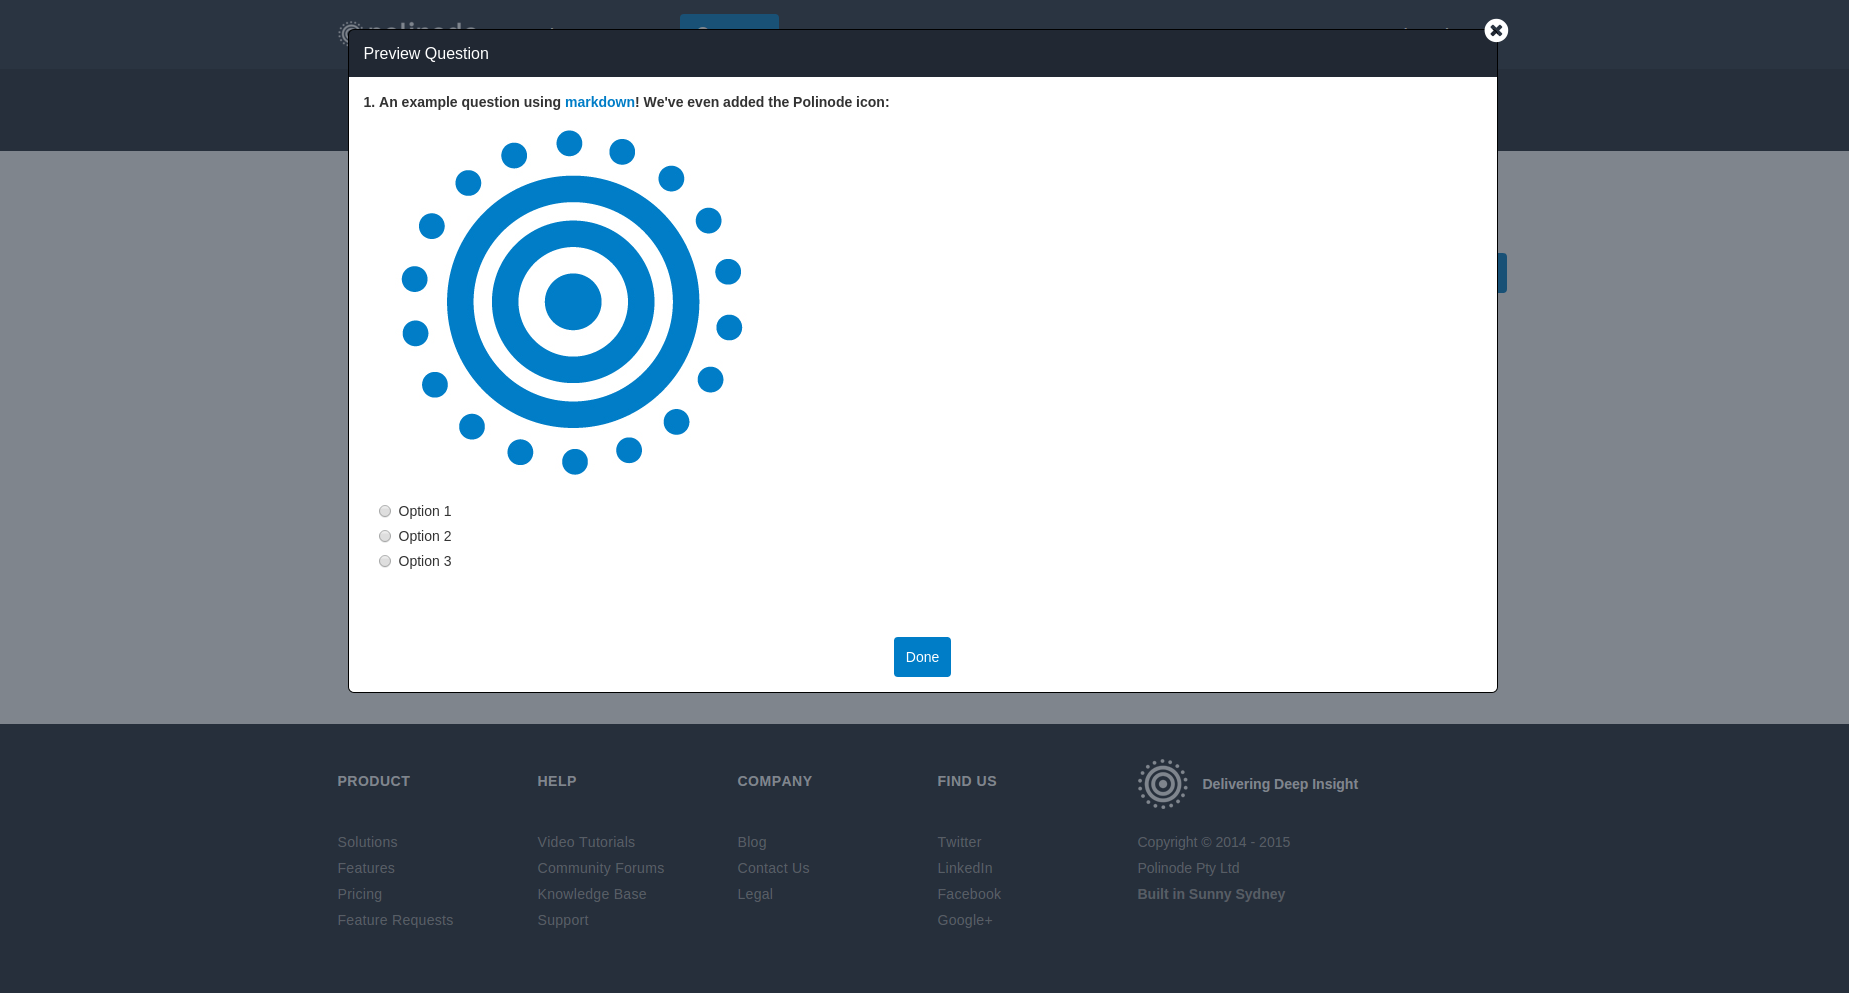This screenshot has height=993, width=1849.
Task: Open the Knowledge Base link
Action: pyautogui.click(x=592, y=894)
